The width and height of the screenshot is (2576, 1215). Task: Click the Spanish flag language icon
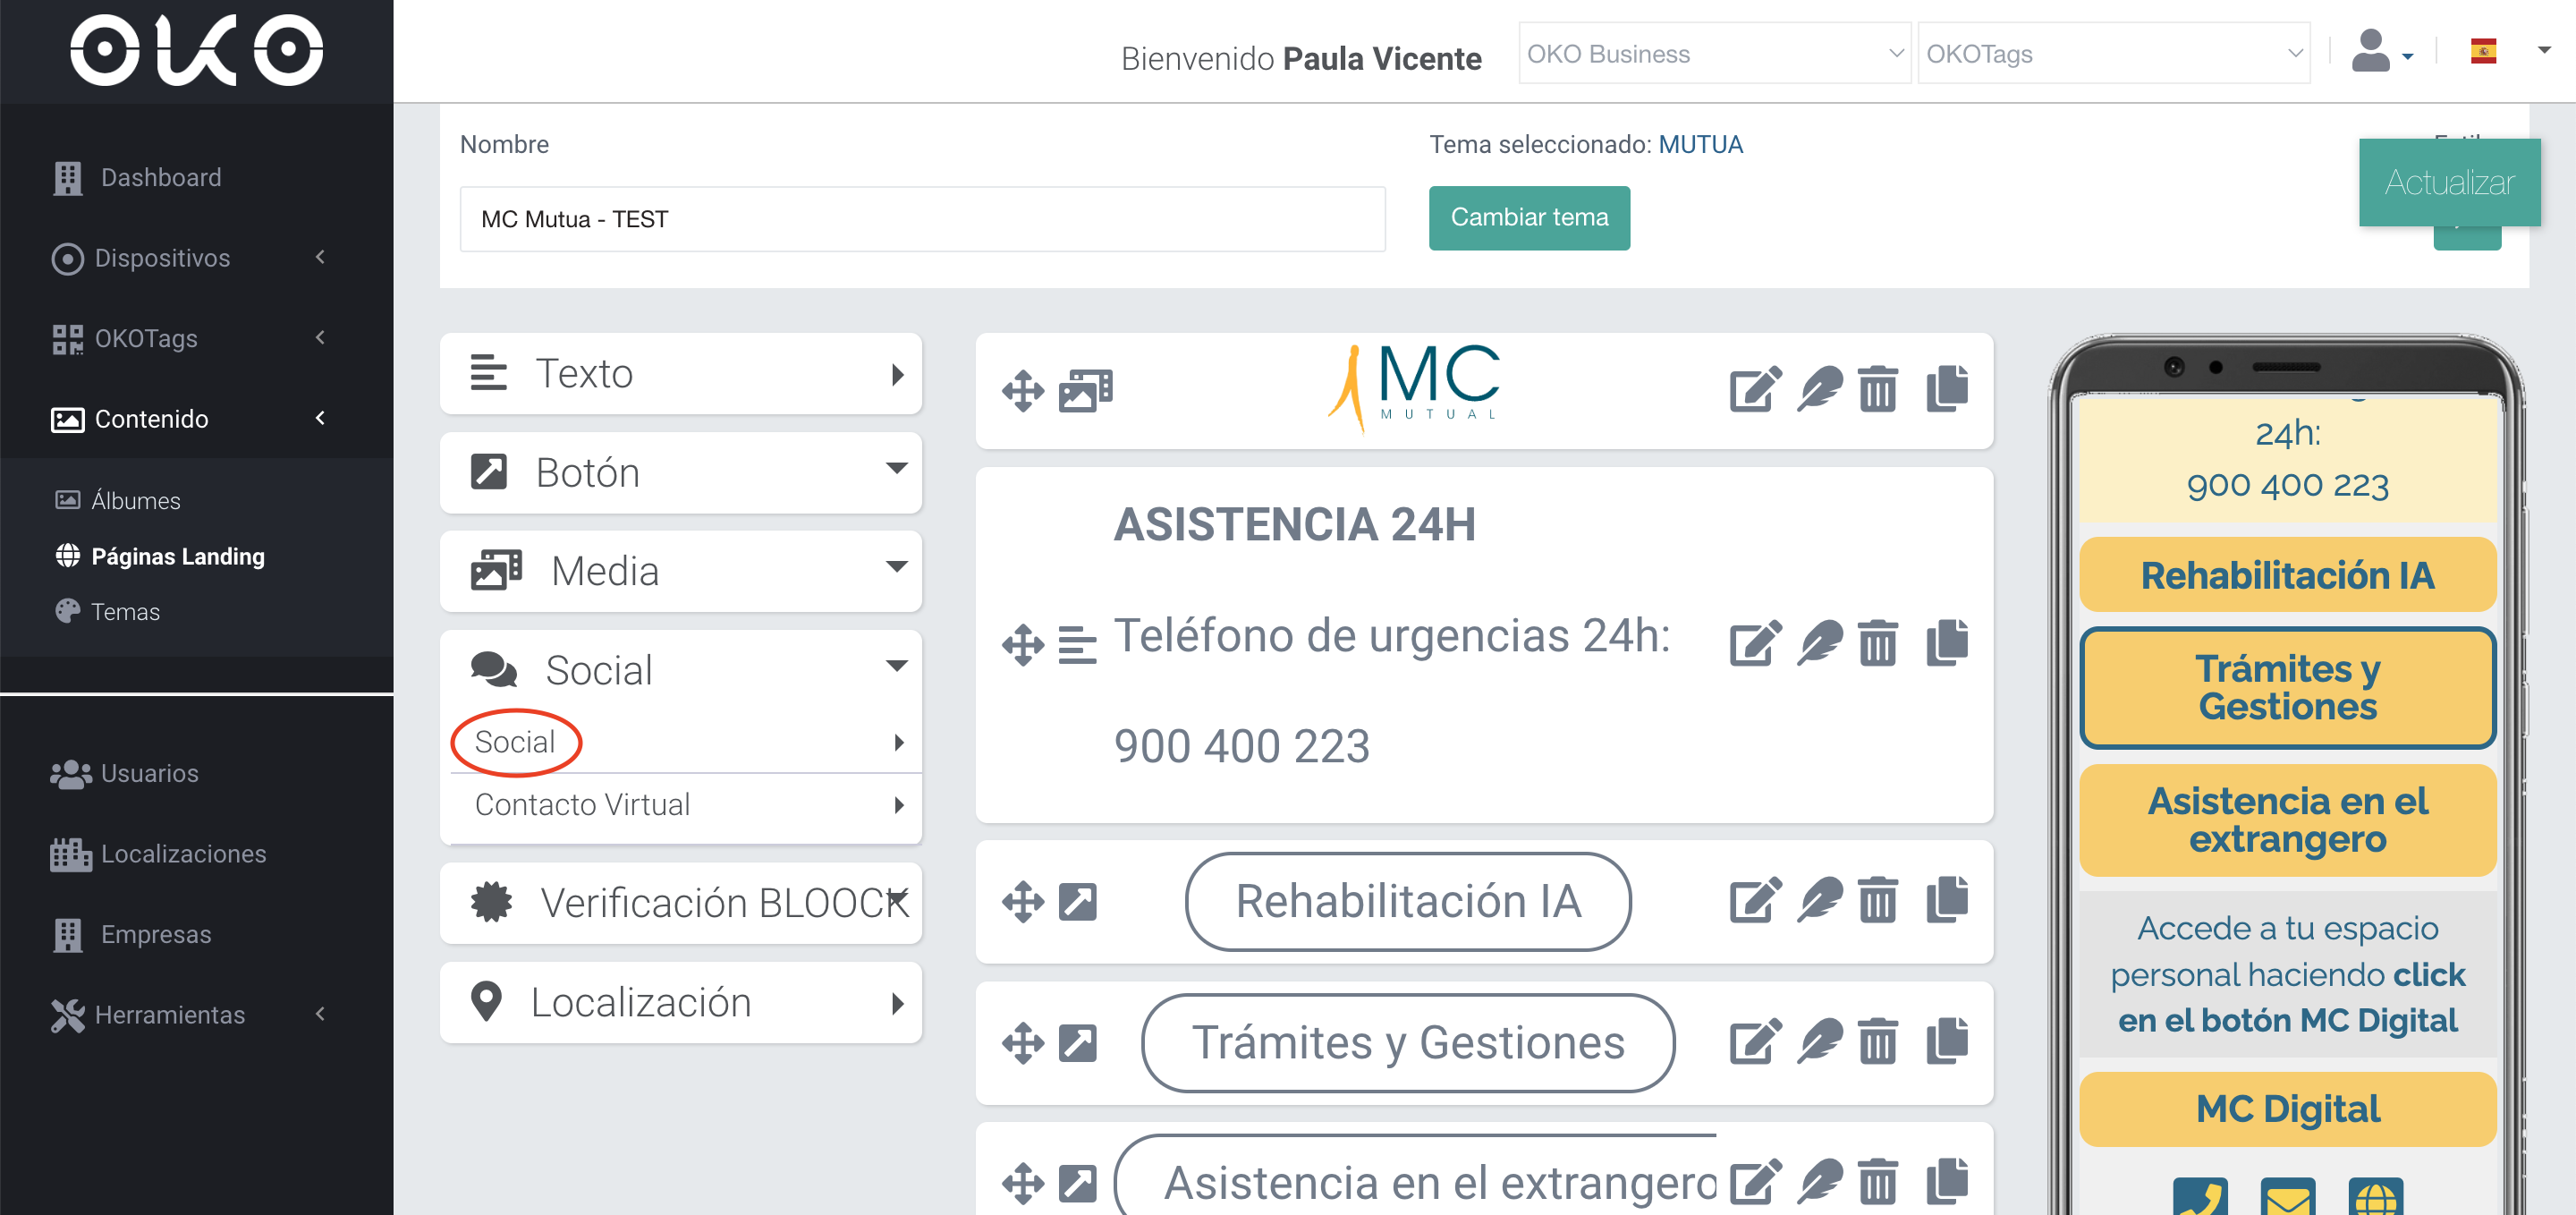tap(2483, 50)
